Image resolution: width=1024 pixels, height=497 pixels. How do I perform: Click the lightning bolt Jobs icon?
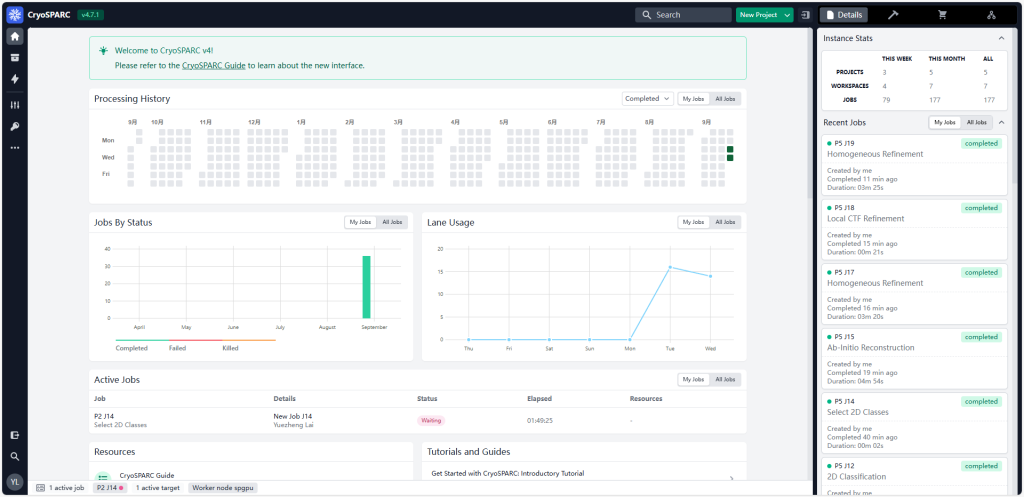coord(14,78)
